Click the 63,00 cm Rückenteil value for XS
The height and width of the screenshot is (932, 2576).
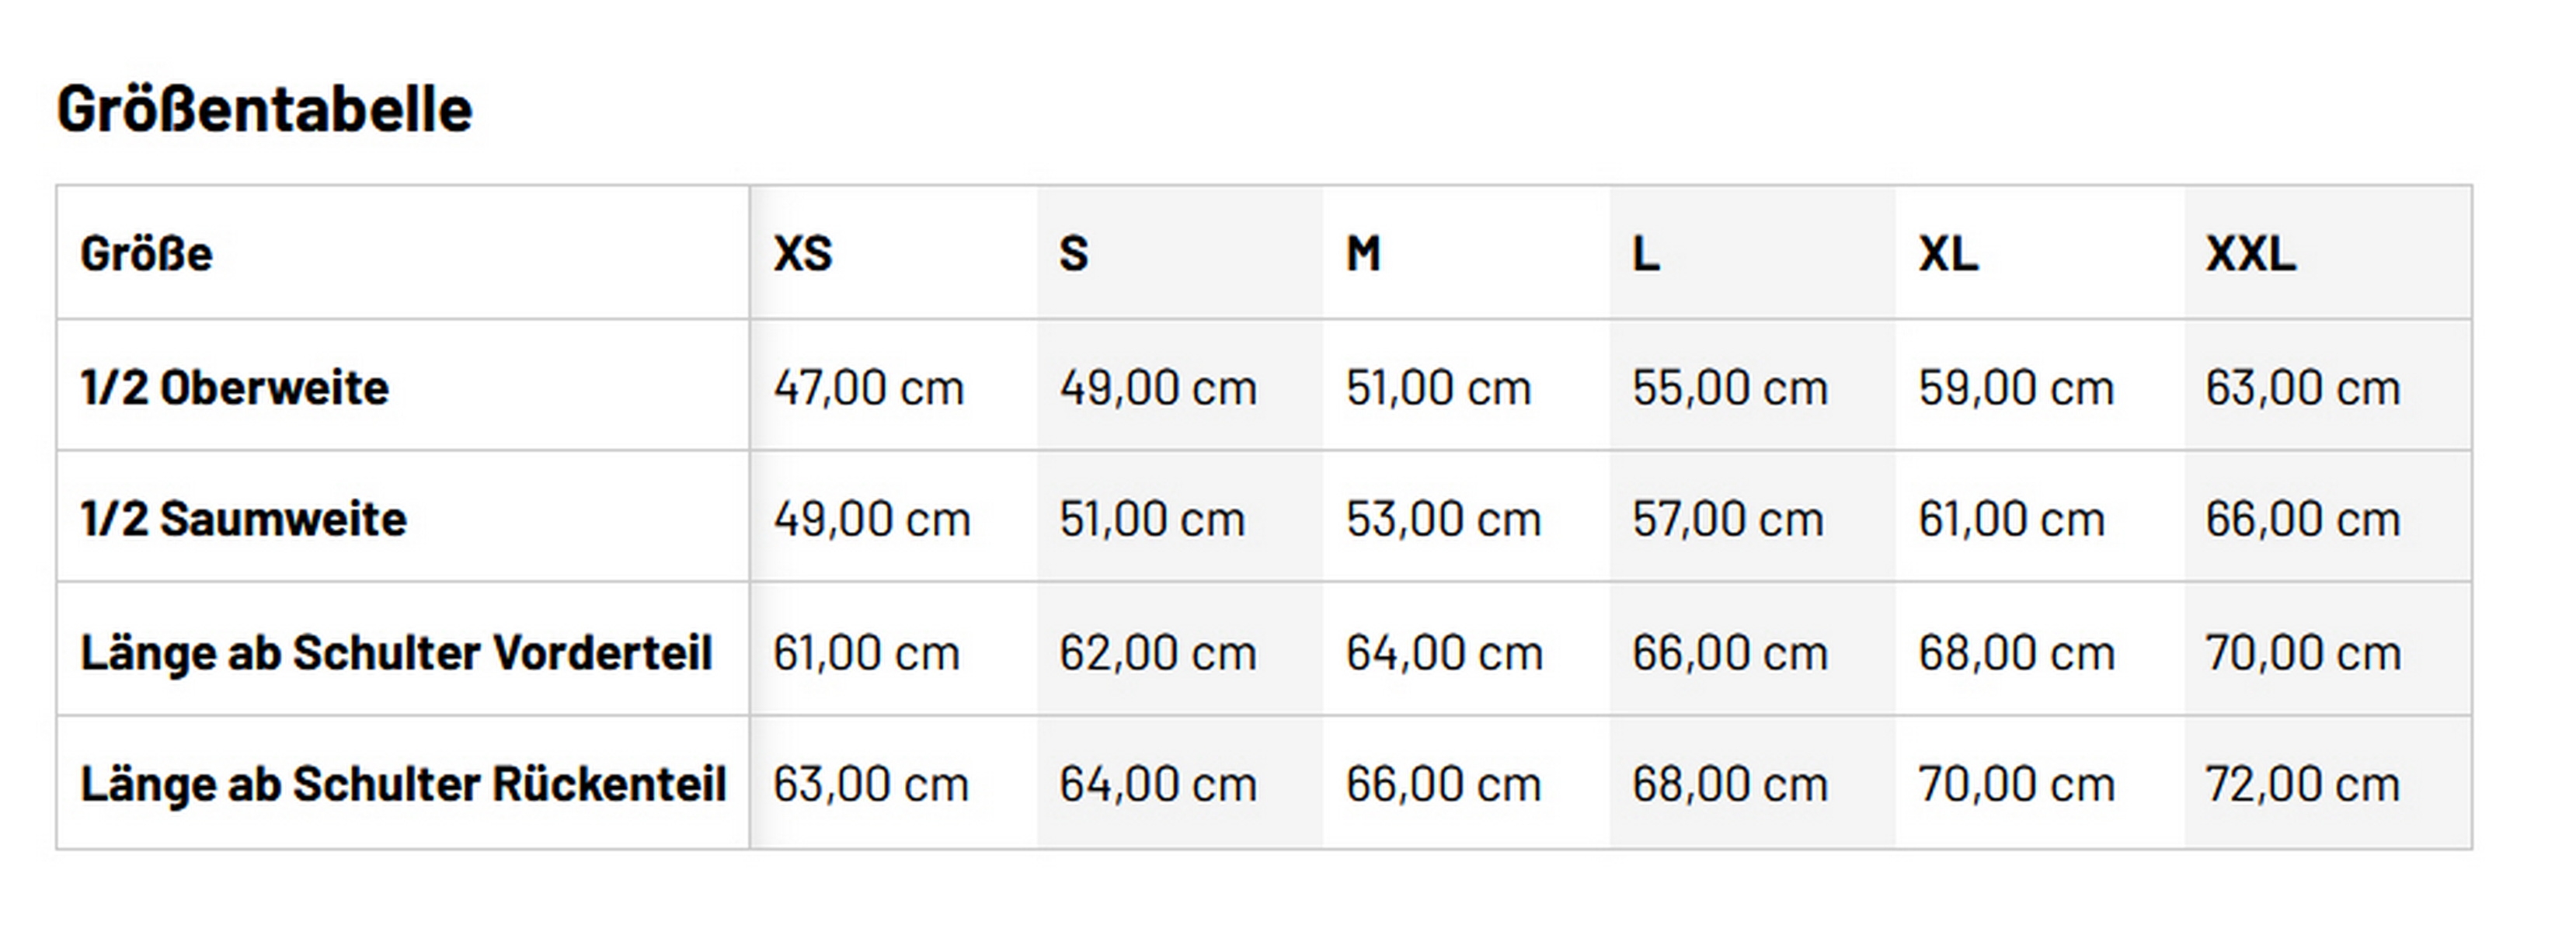click(870, 784)
